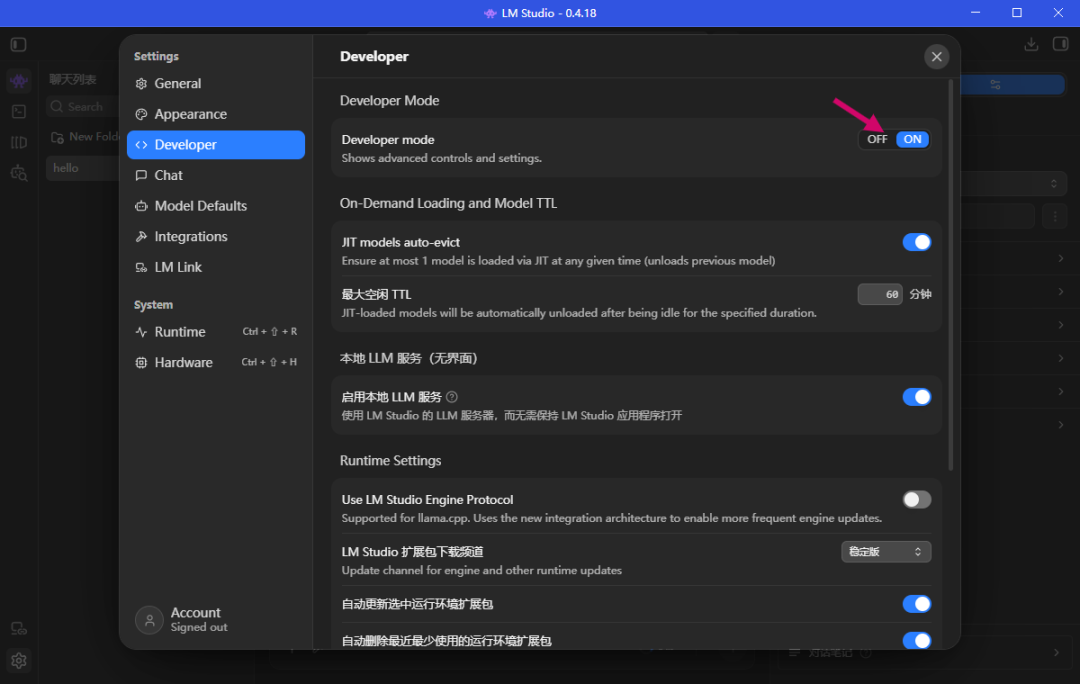Open the preset dropdown in right panel

click(1013, 183)
